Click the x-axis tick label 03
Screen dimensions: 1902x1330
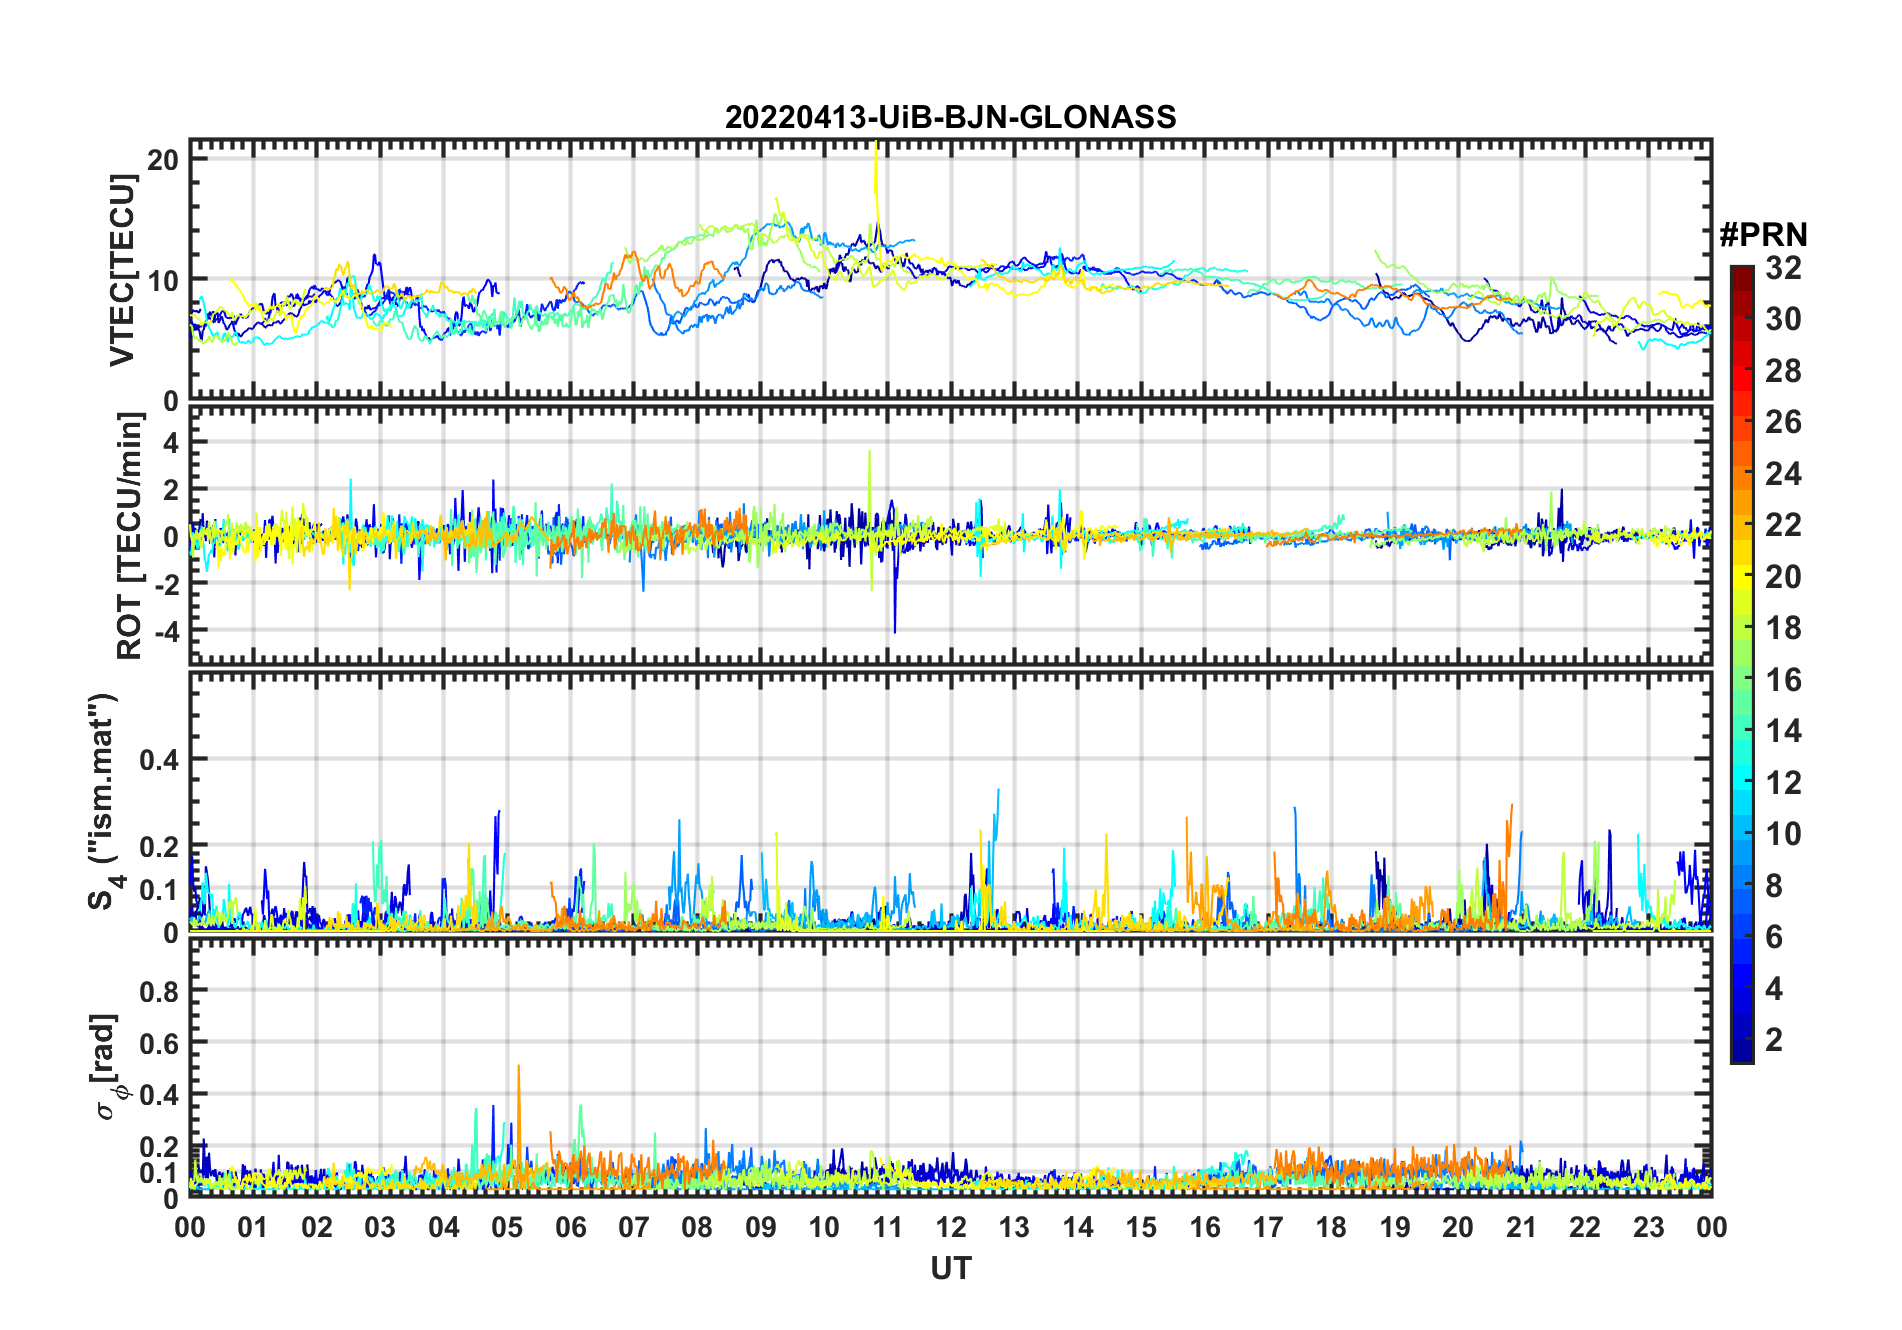click(x=380, y=1227)
